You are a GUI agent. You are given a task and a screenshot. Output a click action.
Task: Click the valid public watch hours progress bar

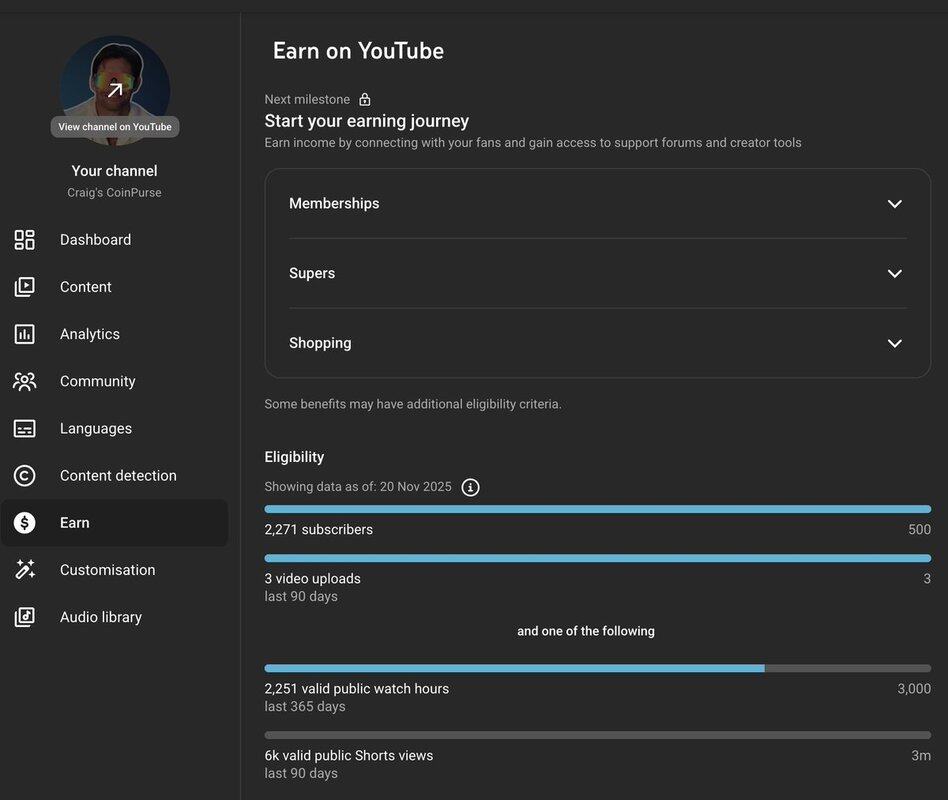[x=597, y=668]
